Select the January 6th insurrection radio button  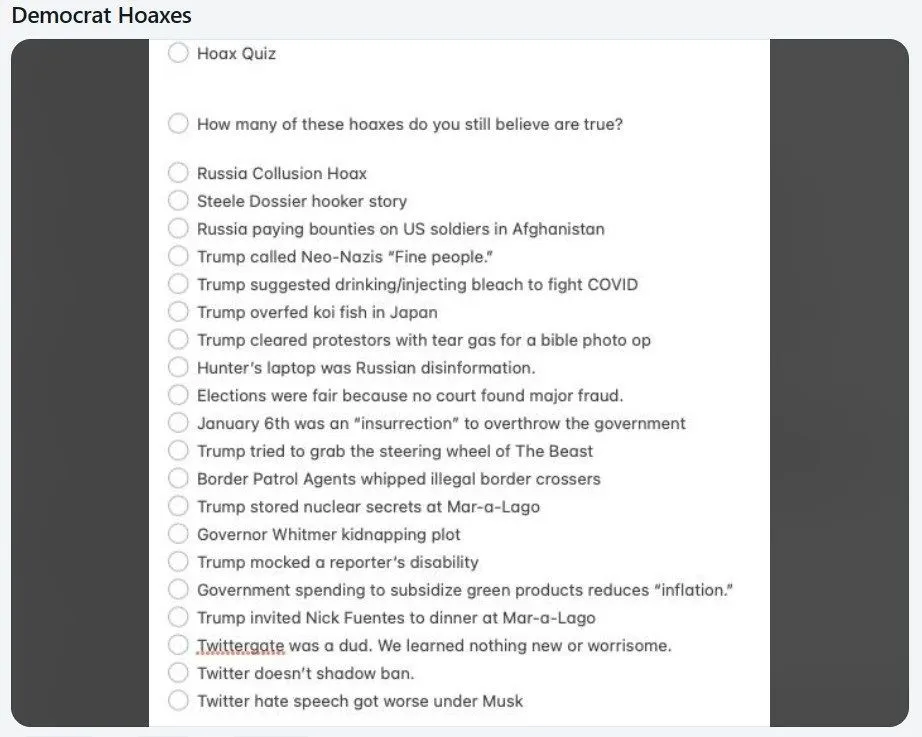coord(178,423)
